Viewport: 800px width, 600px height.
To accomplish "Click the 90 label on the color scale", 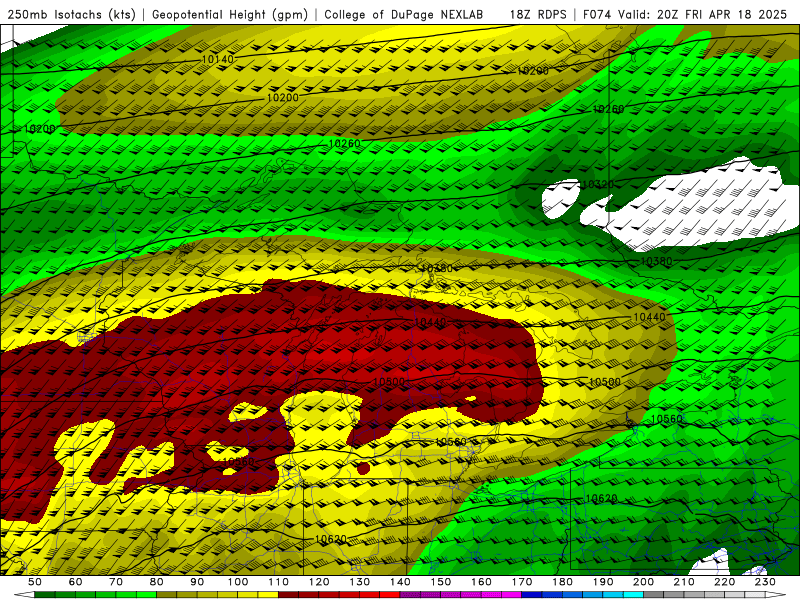I will coord(197,582).
